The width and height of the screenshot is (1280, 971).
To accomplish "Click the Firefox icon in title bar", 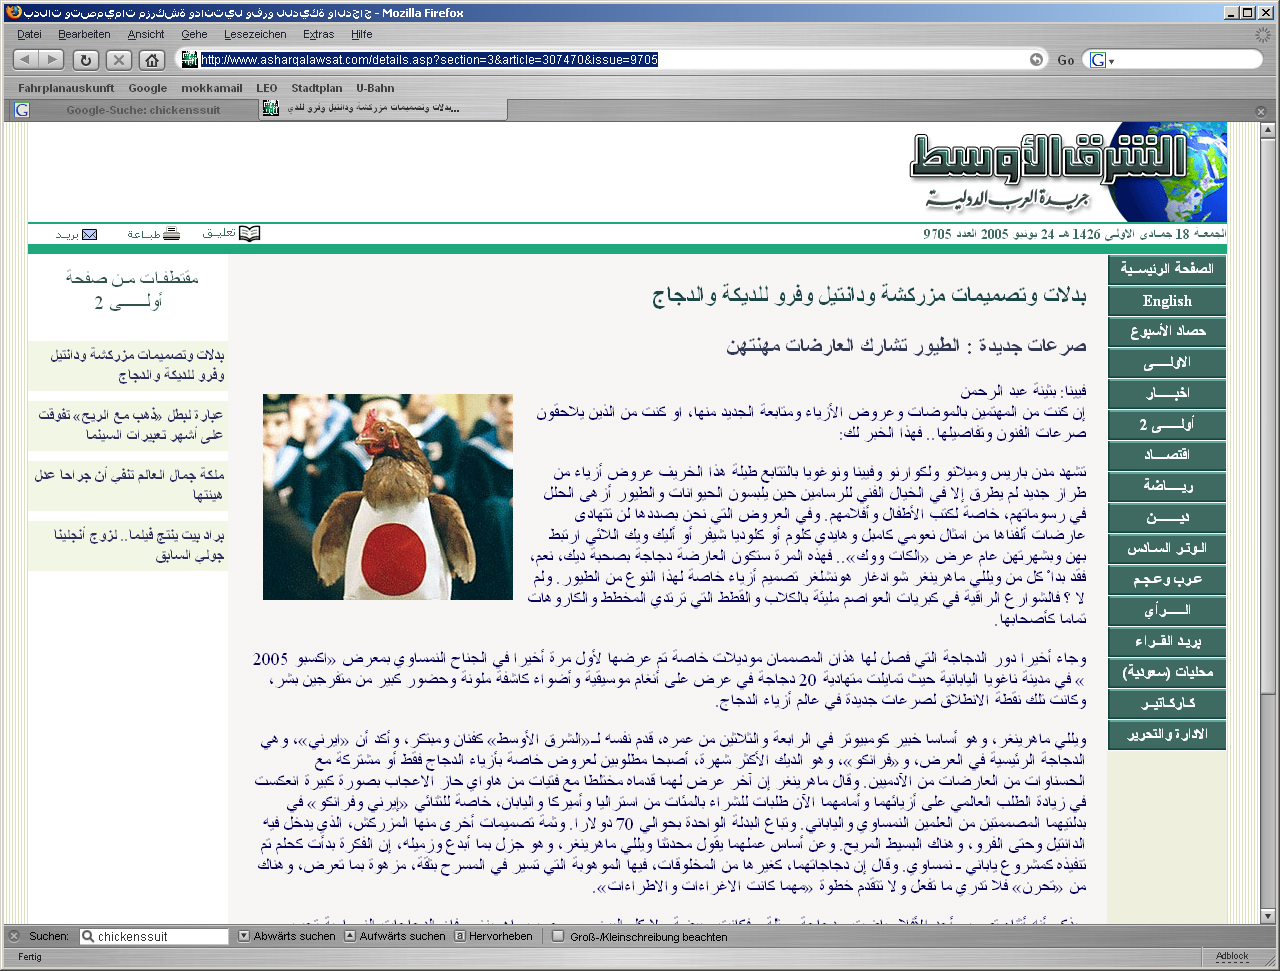I will (x=12, y=12).
